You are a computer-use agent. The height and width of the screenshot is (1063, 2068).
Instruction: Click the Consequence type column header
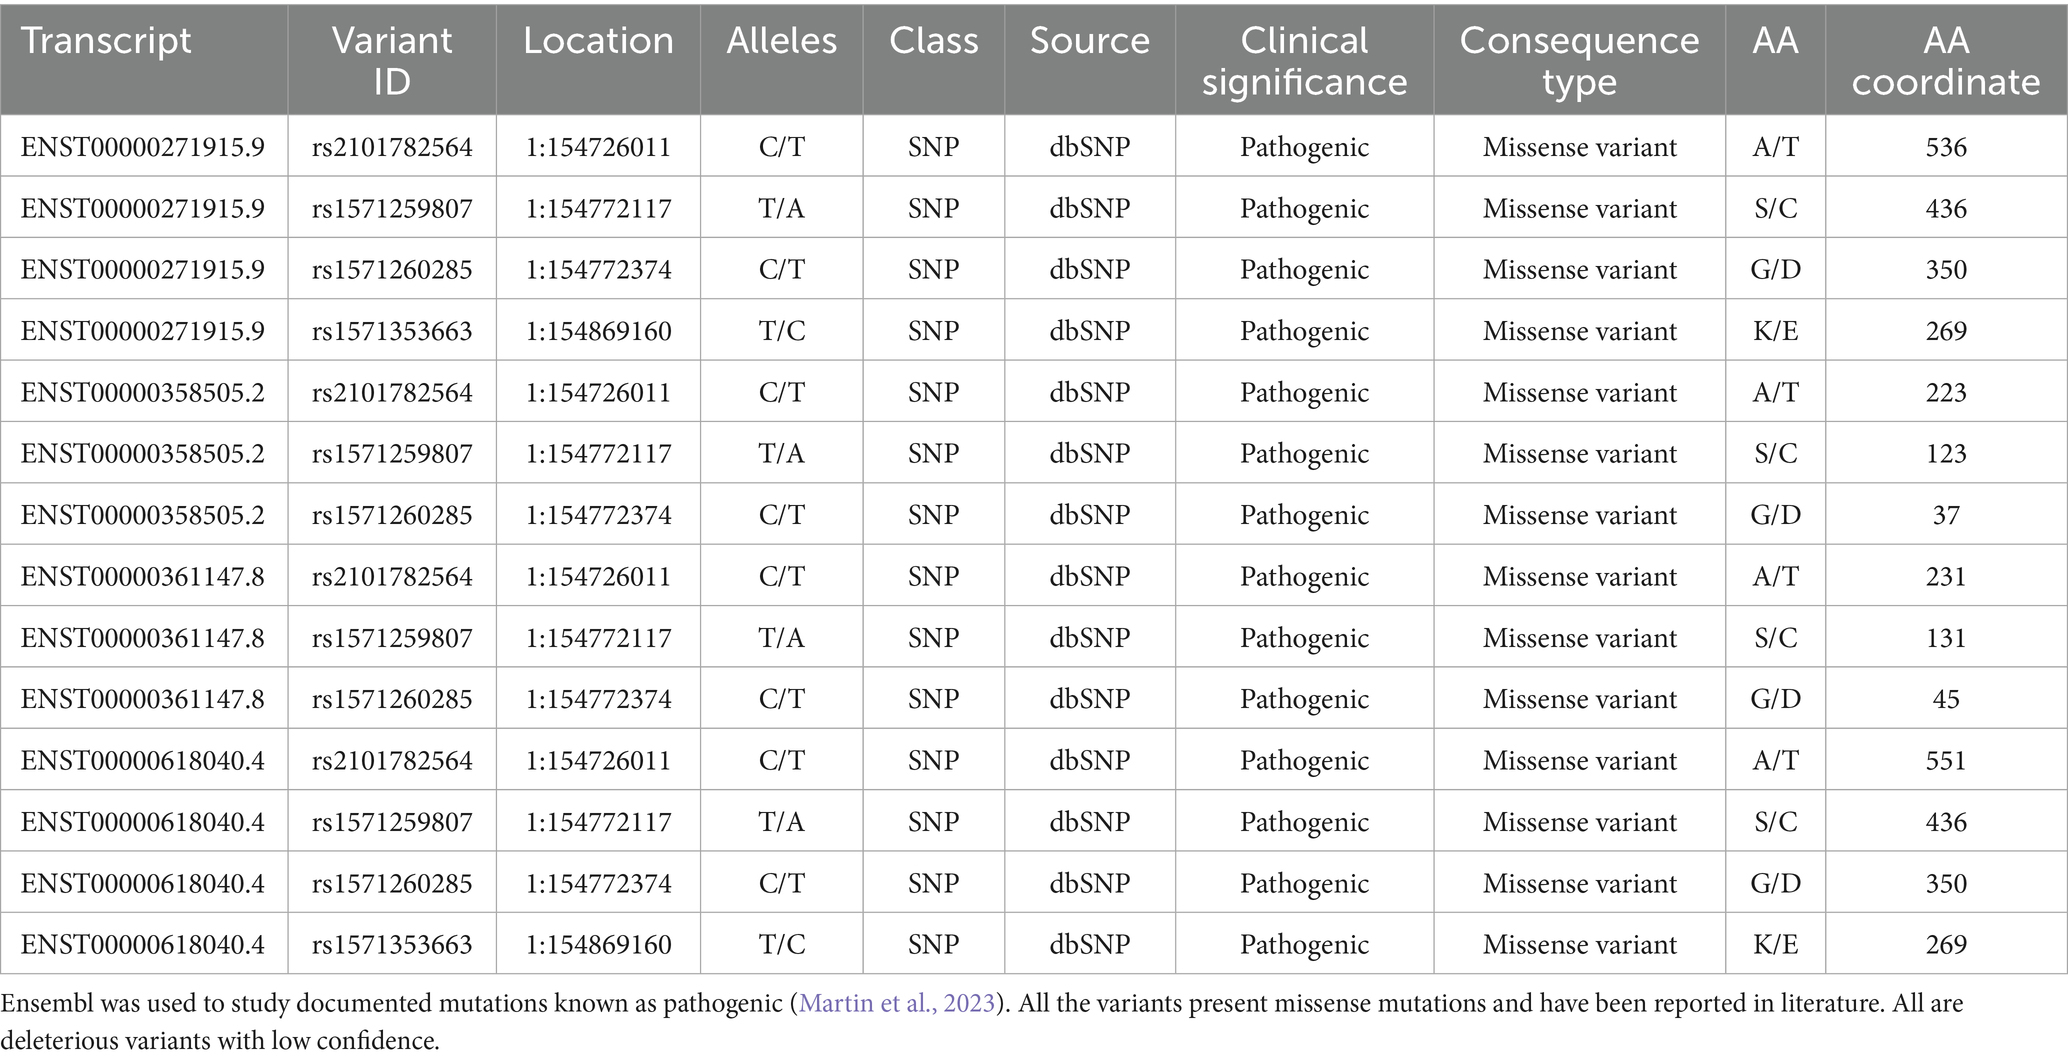[1579, 60]
